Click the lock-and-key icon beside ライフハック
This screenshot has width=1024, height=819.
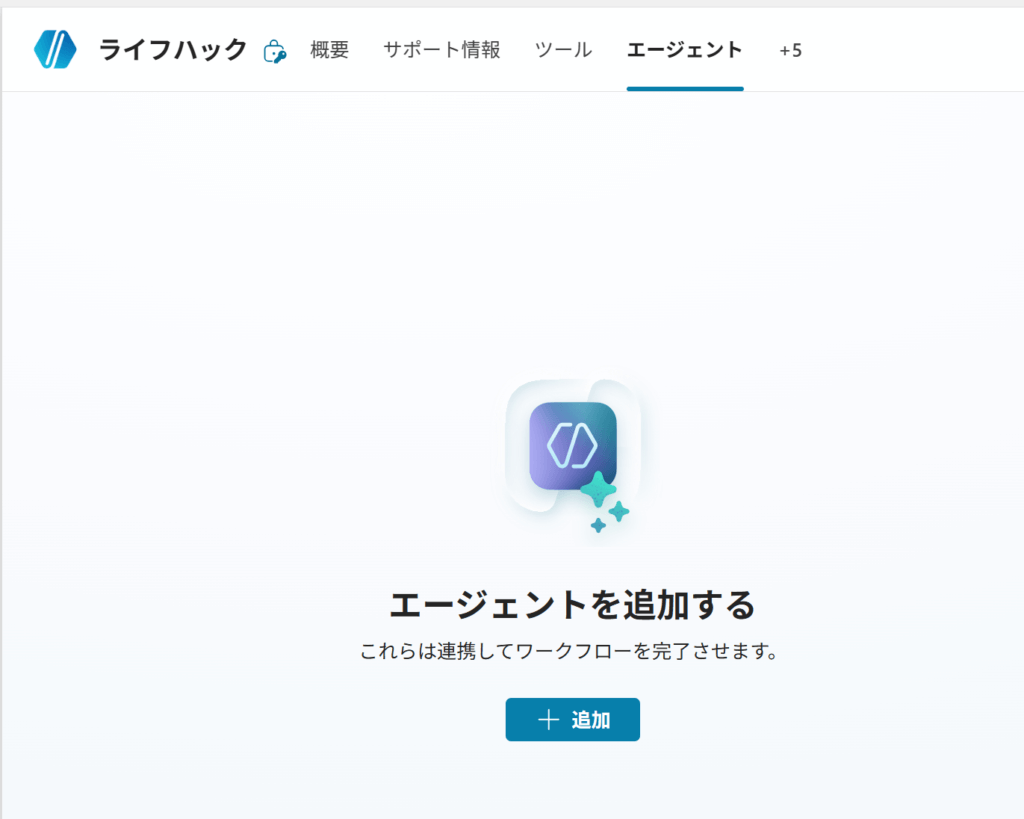click(274, 51)
